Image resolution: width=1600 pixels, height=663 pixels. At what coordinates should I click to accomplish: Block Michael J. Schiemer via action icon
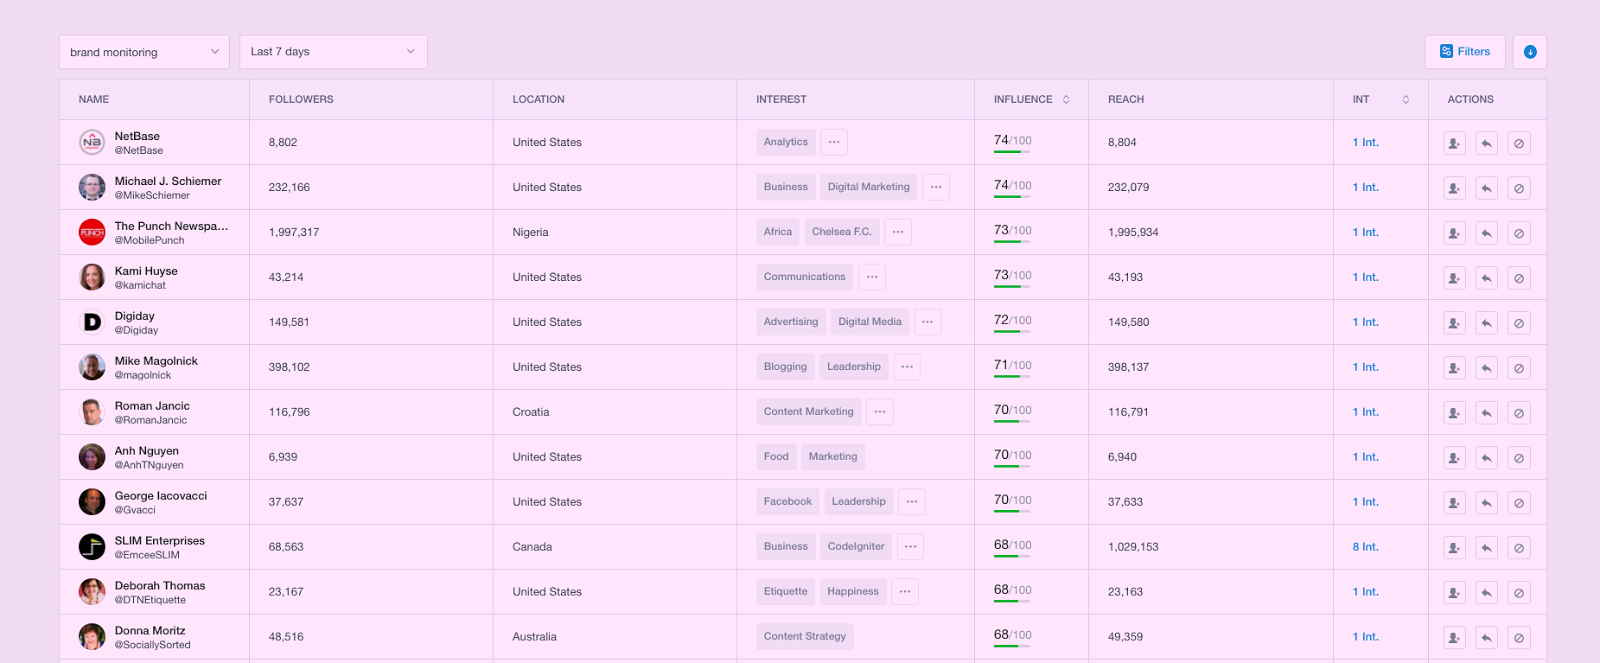click(x=1519, y=188)
